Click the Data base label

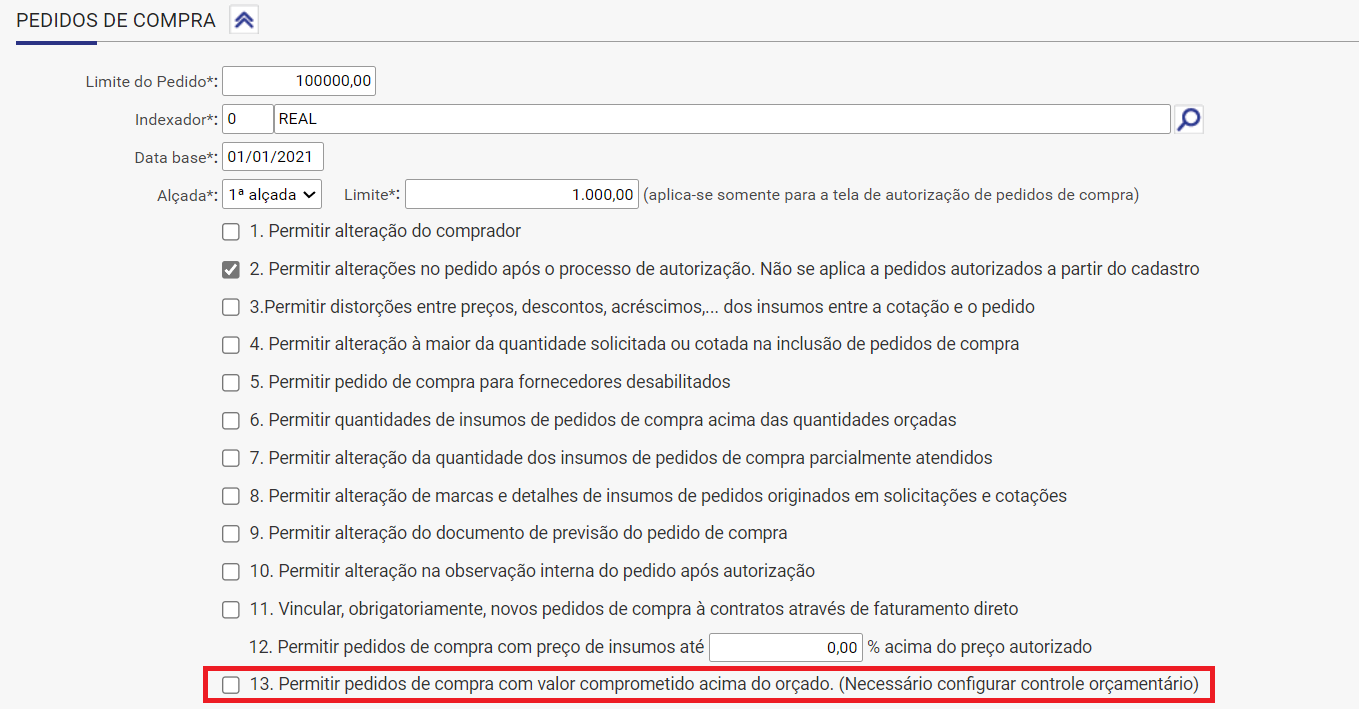(176, 157)
